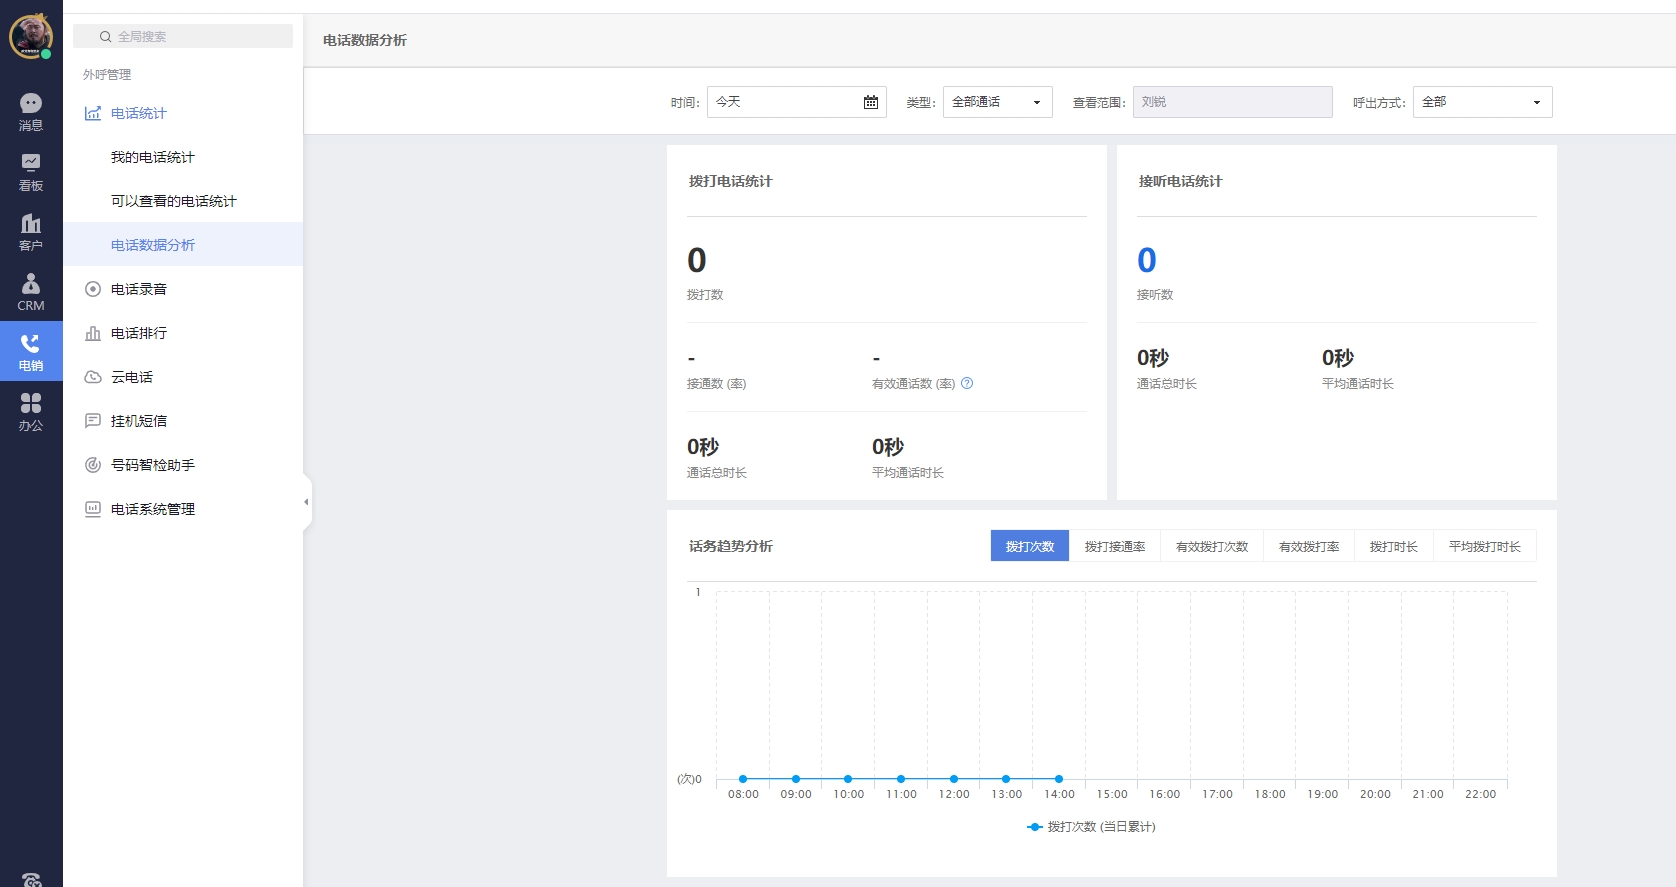
Task: Click the 电话排行 bar chart icon
Action: [93, 333]
